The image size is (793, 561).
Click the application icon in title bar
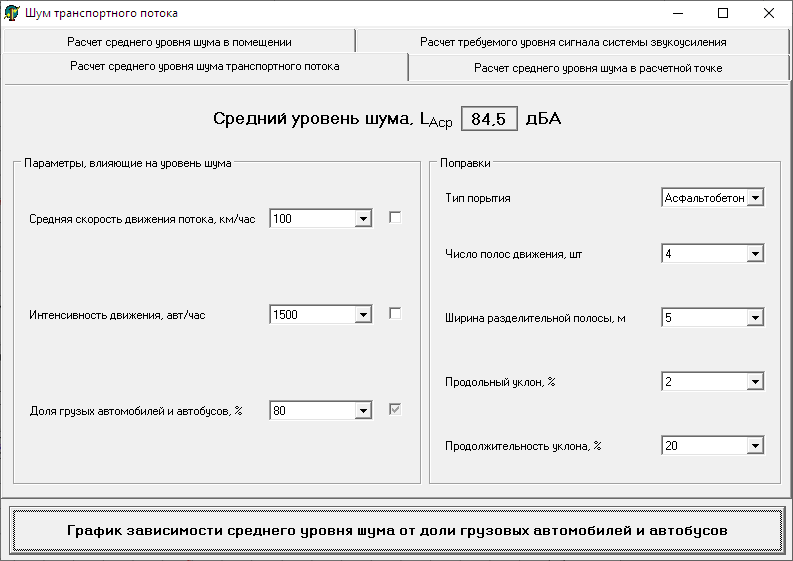point(11,13)
